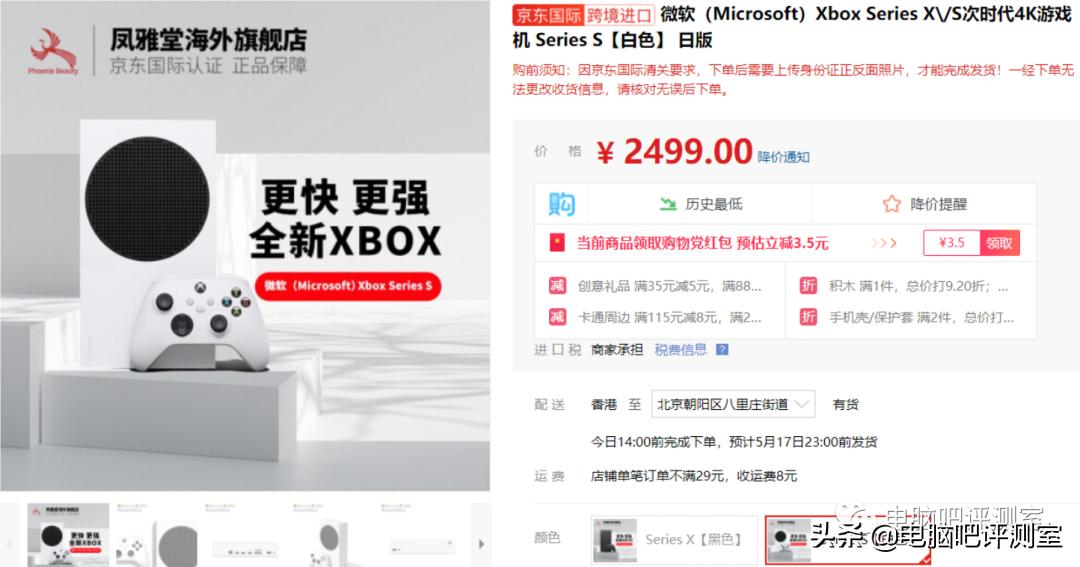Expand the 北京朝阳区八里庄街道 delivery address dropdown
Image resolution: width=1080 pixels, height=567 pixels.
click(733, 404)
